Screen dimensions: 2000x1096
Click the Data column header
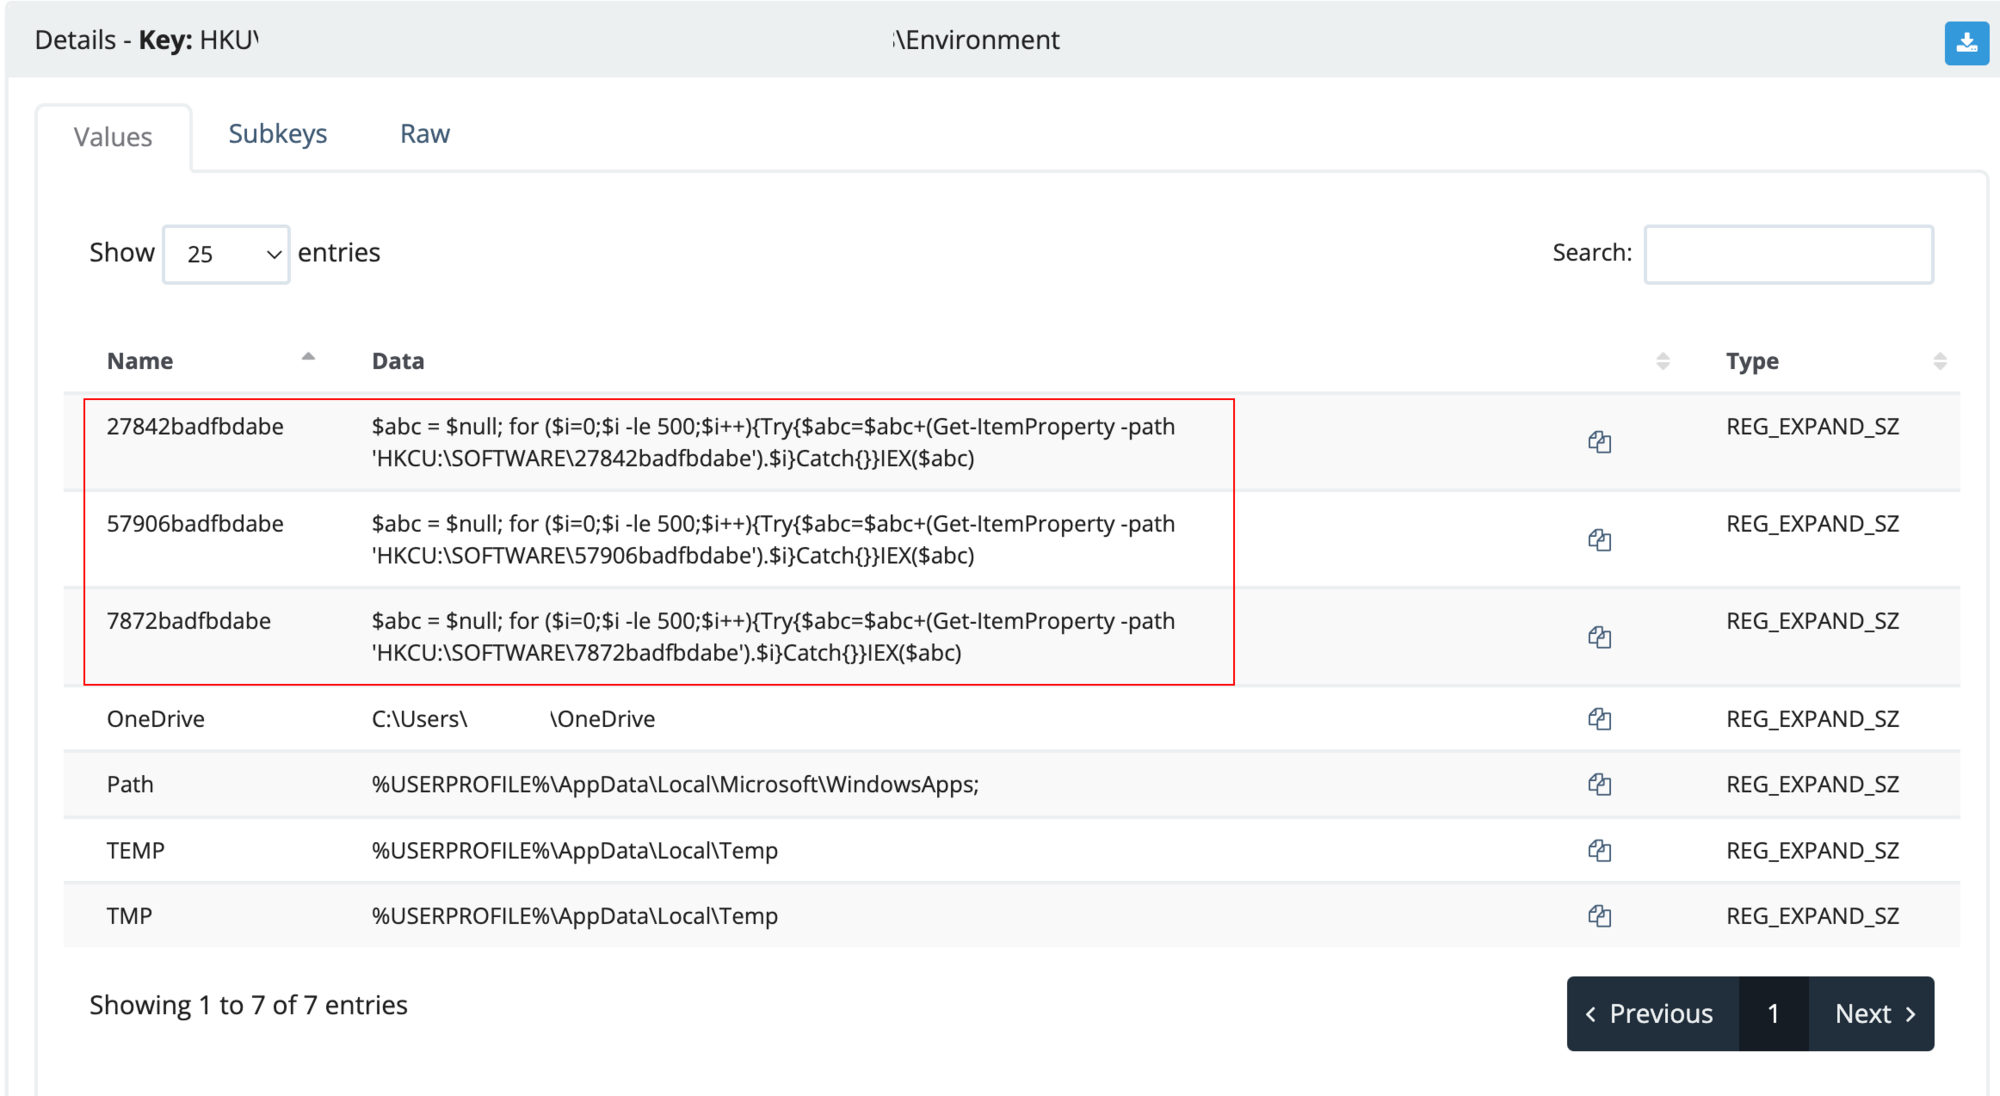[398, 361]
